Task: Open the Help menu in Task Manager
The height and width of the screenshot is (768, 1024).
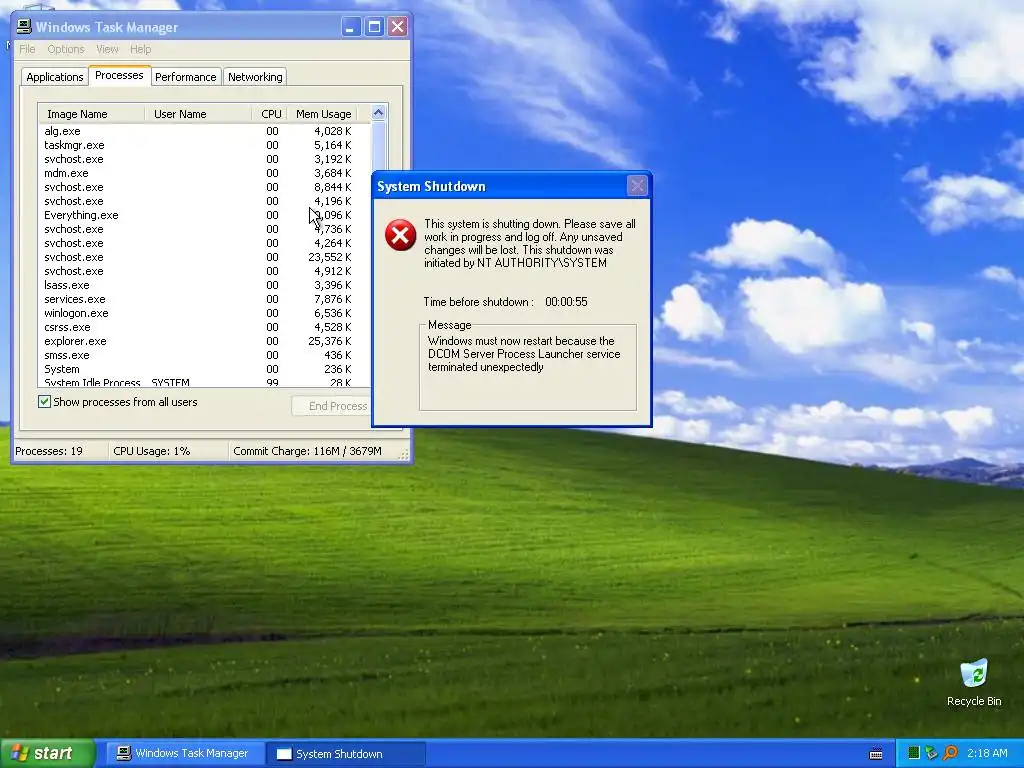Action: [x=140, y=49]
